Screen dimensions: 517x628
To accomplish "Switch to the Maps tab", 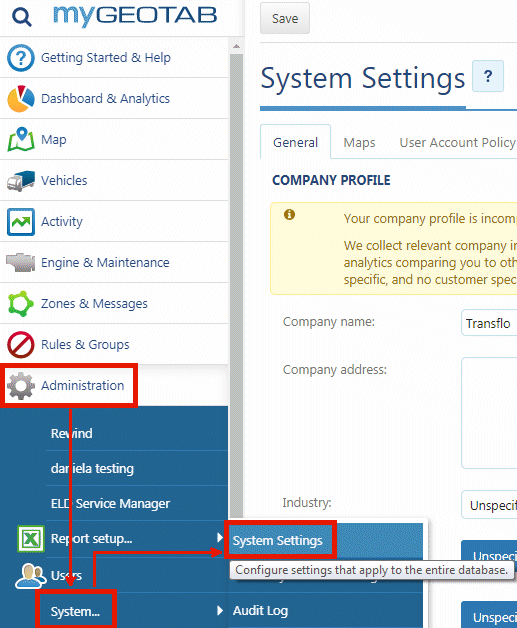I will coord(359,143).
